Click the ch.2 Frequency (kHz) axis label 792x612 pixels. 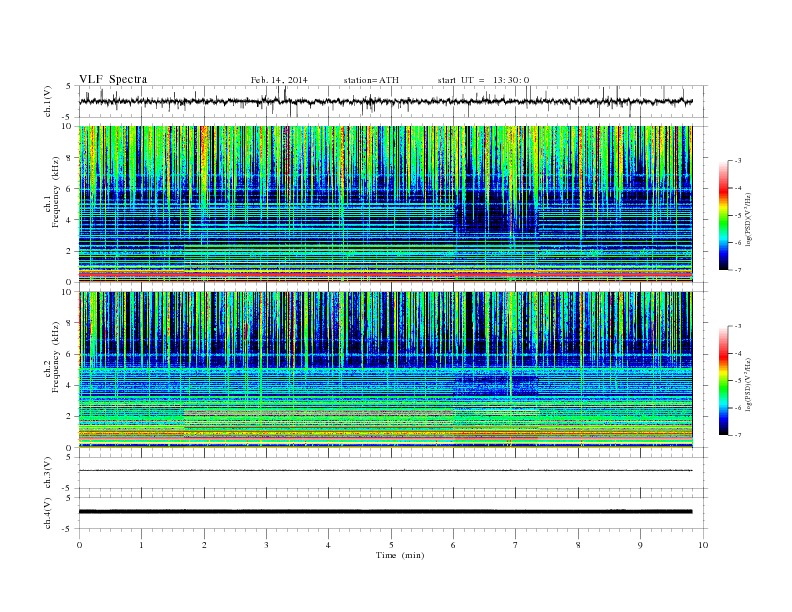click(x=52, y=358)
